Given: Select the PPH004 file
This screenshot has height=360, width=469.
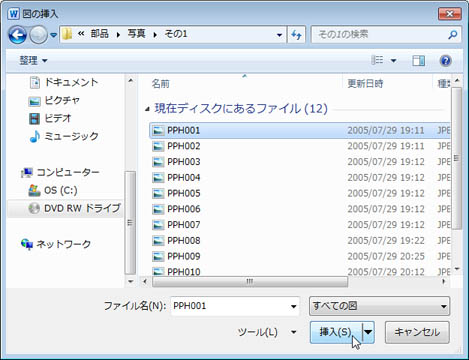Looking at the screenshot, I should pos(300,177).
